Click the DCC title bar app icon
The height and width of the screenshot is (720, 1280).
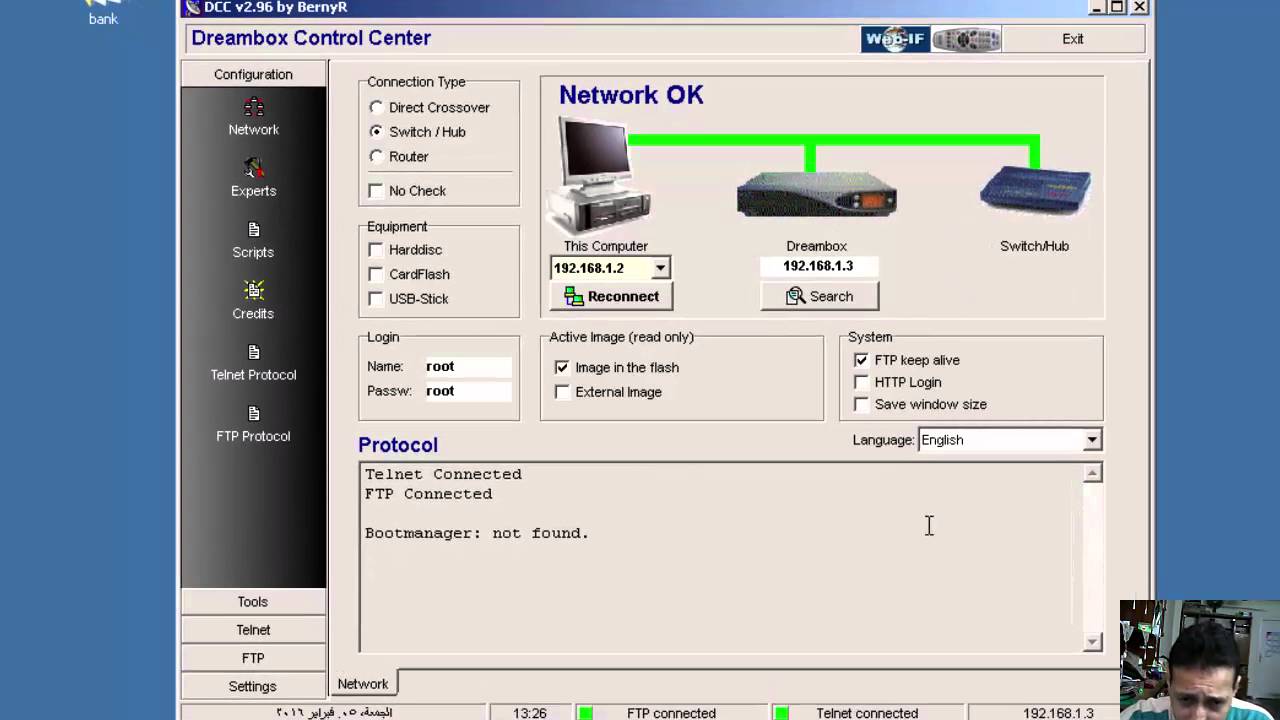coord(193,7)
